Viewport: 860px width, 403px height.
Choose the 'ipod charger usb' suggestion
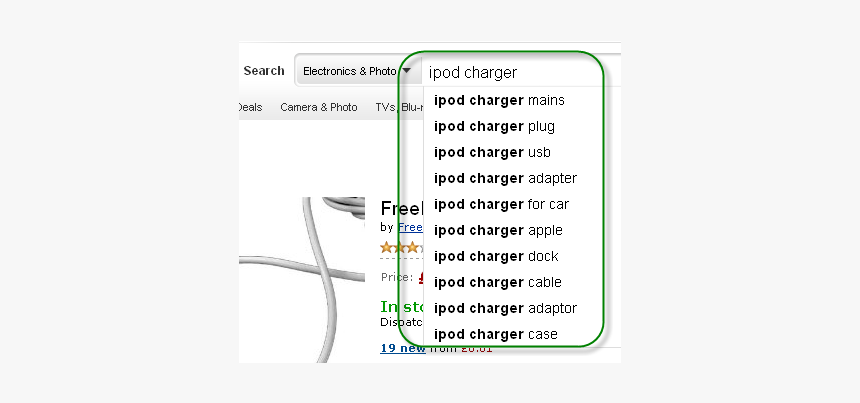click(492, 152)
